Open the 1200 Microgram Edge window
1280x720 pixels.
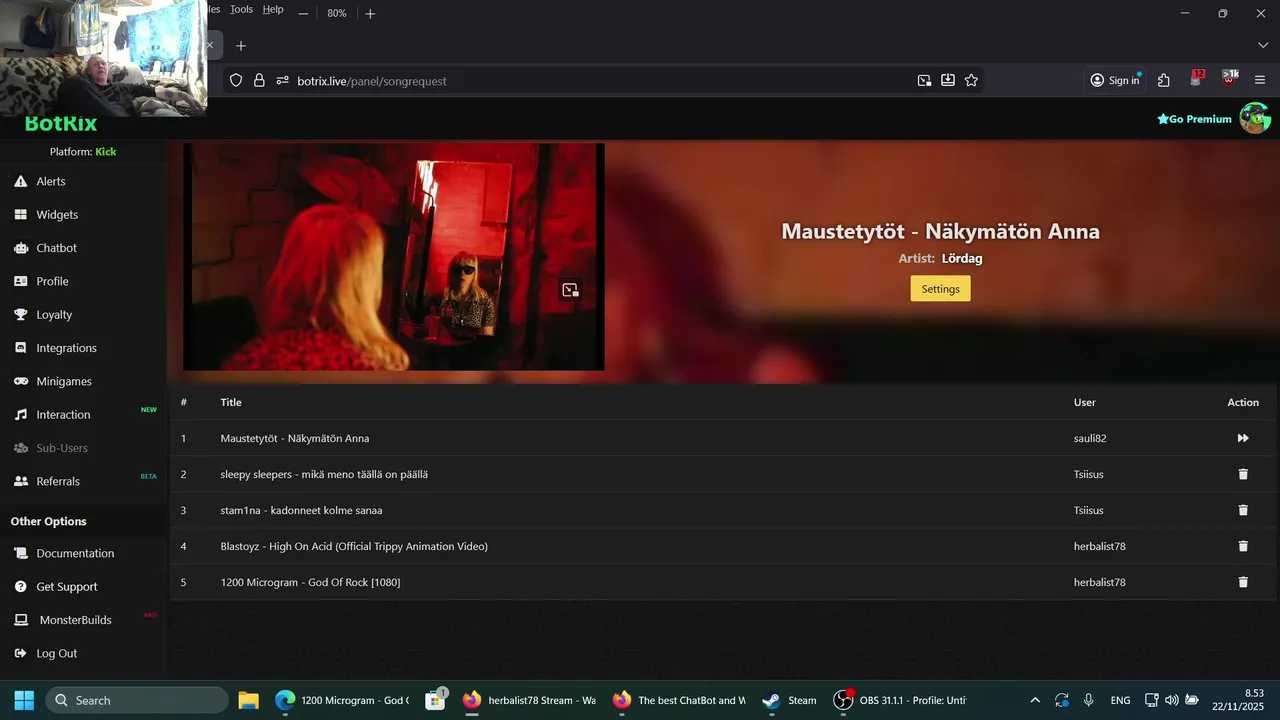(341, 700)
